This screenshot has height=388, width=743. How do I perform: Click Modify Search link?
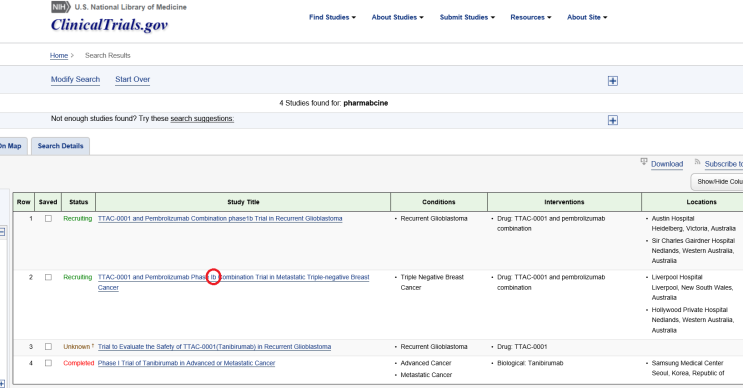(75, 79)
